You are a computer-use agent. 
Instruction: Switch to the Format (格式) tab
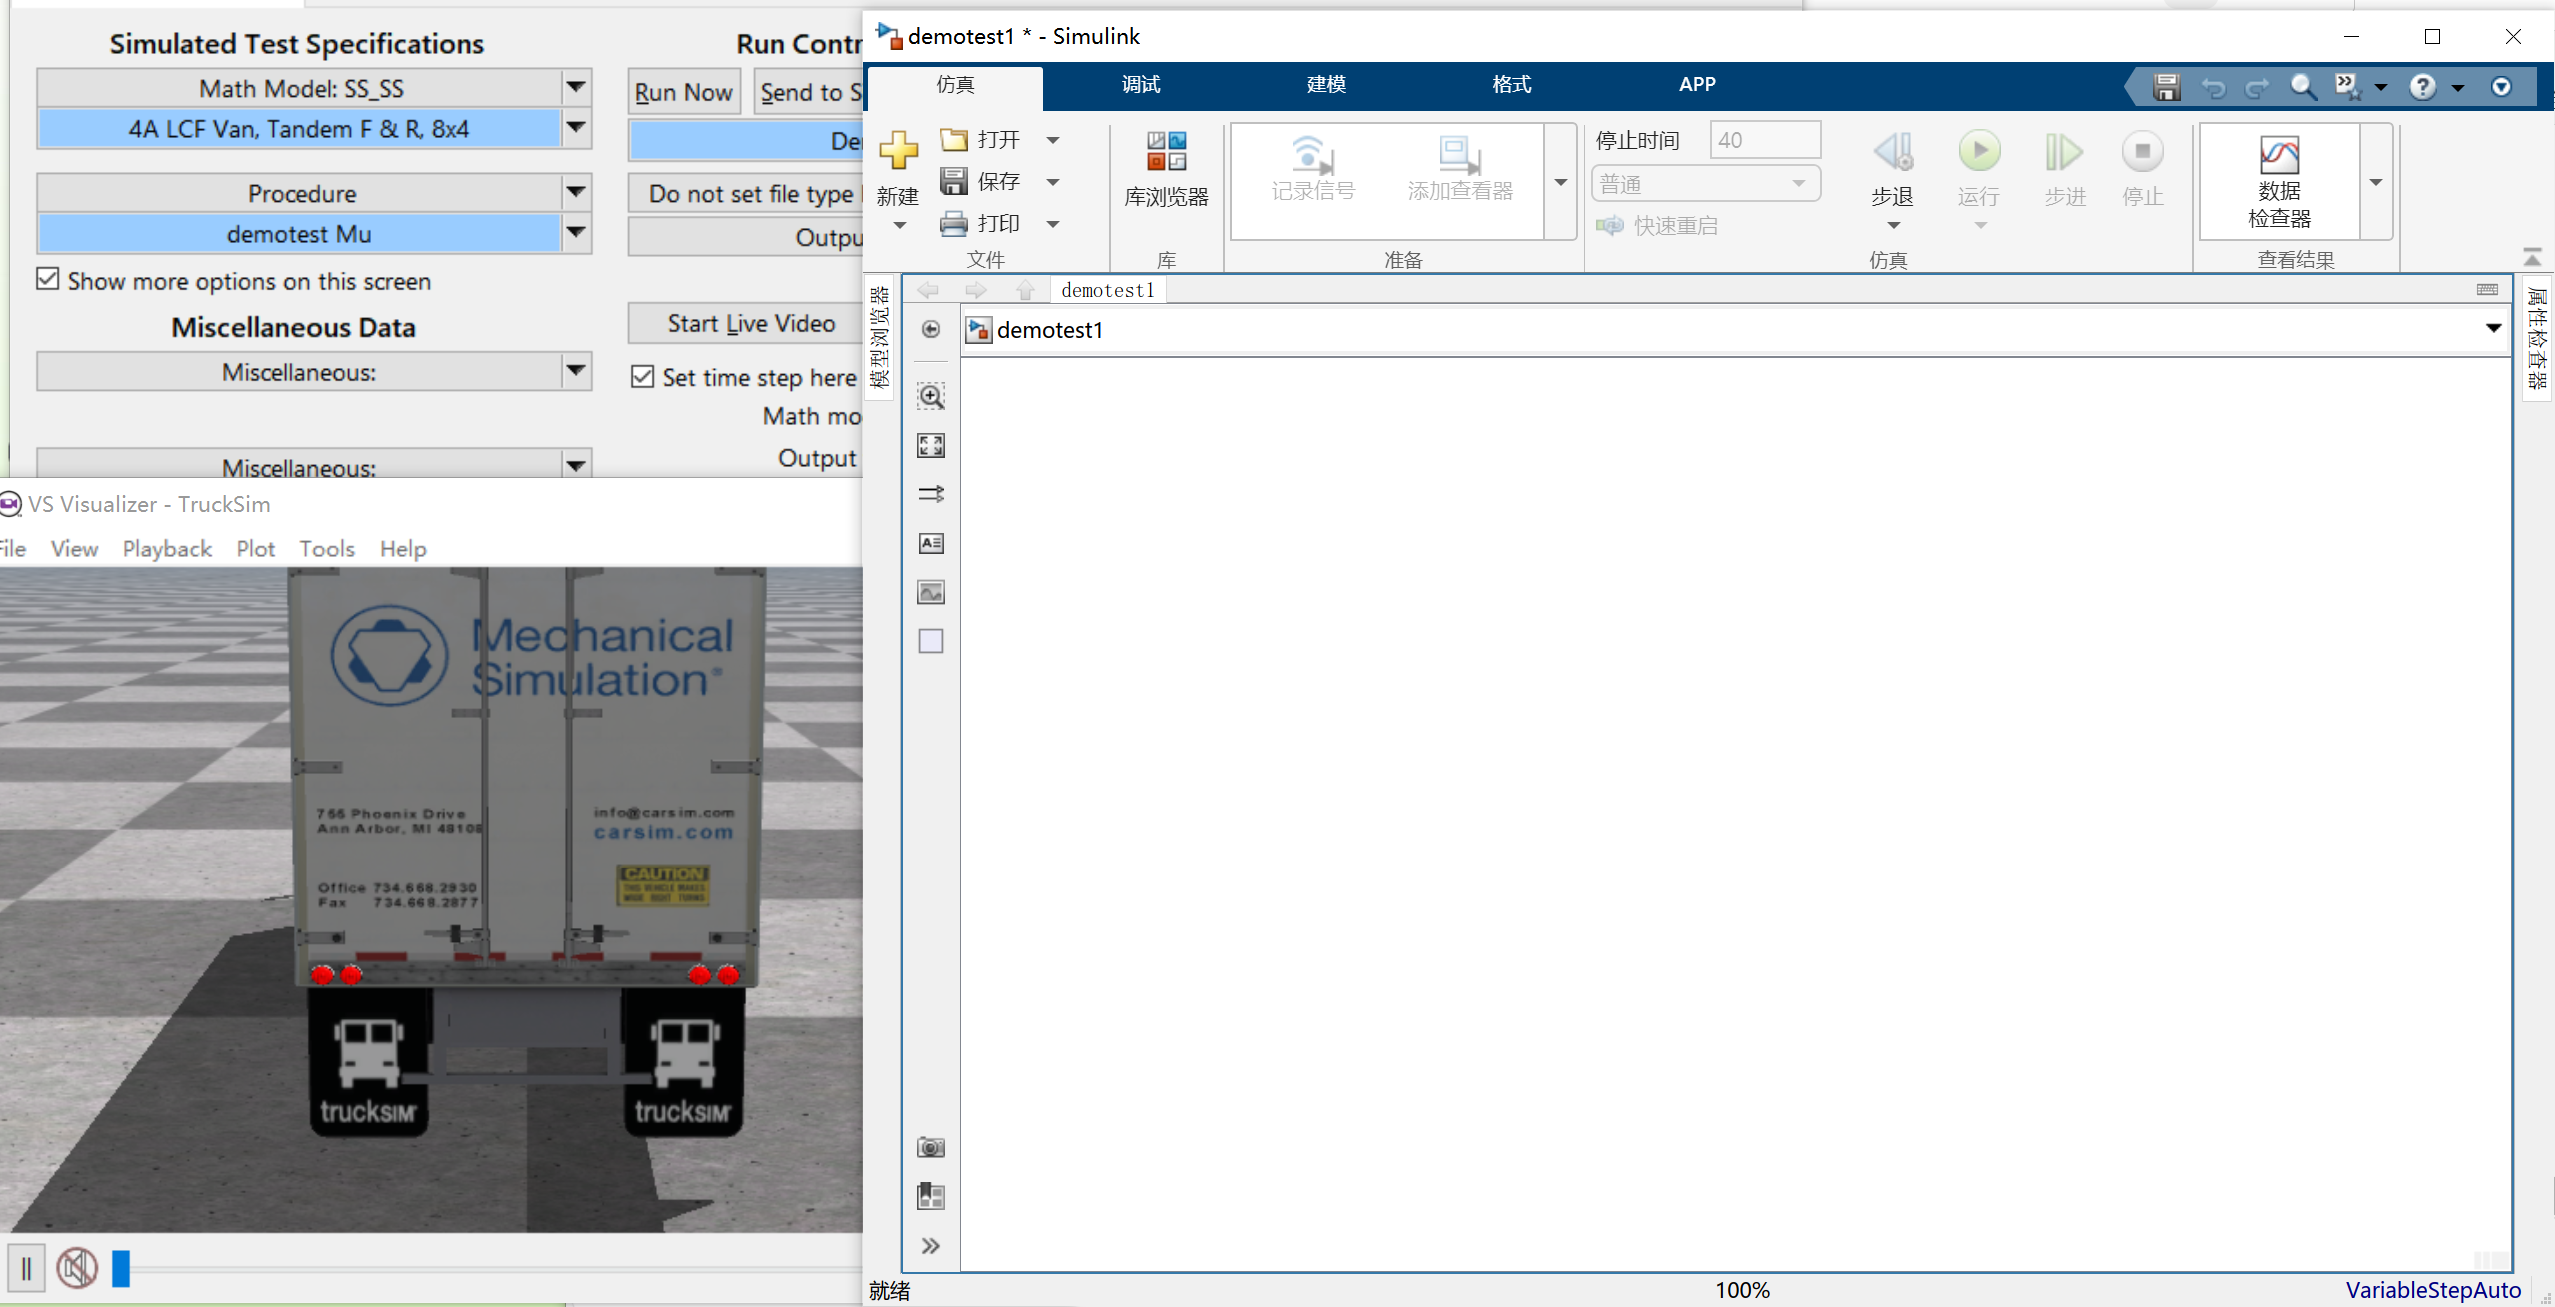(x=1511, y=85)
